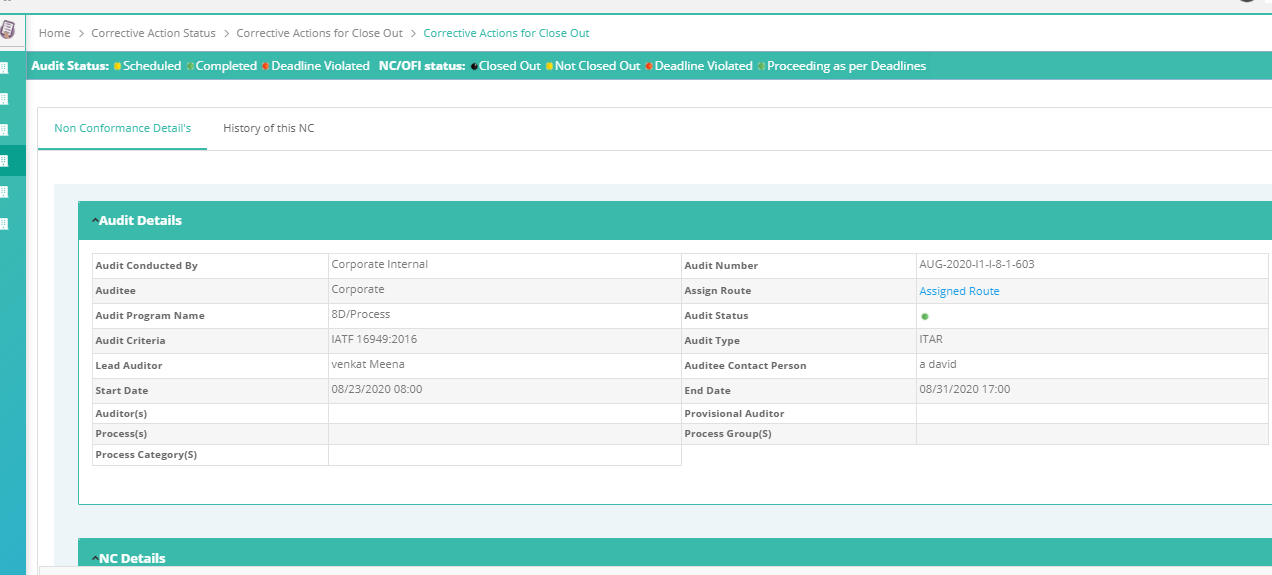1272x575 pixels.
Task: Collapse the NC Details section
Action: pos(129,558)
